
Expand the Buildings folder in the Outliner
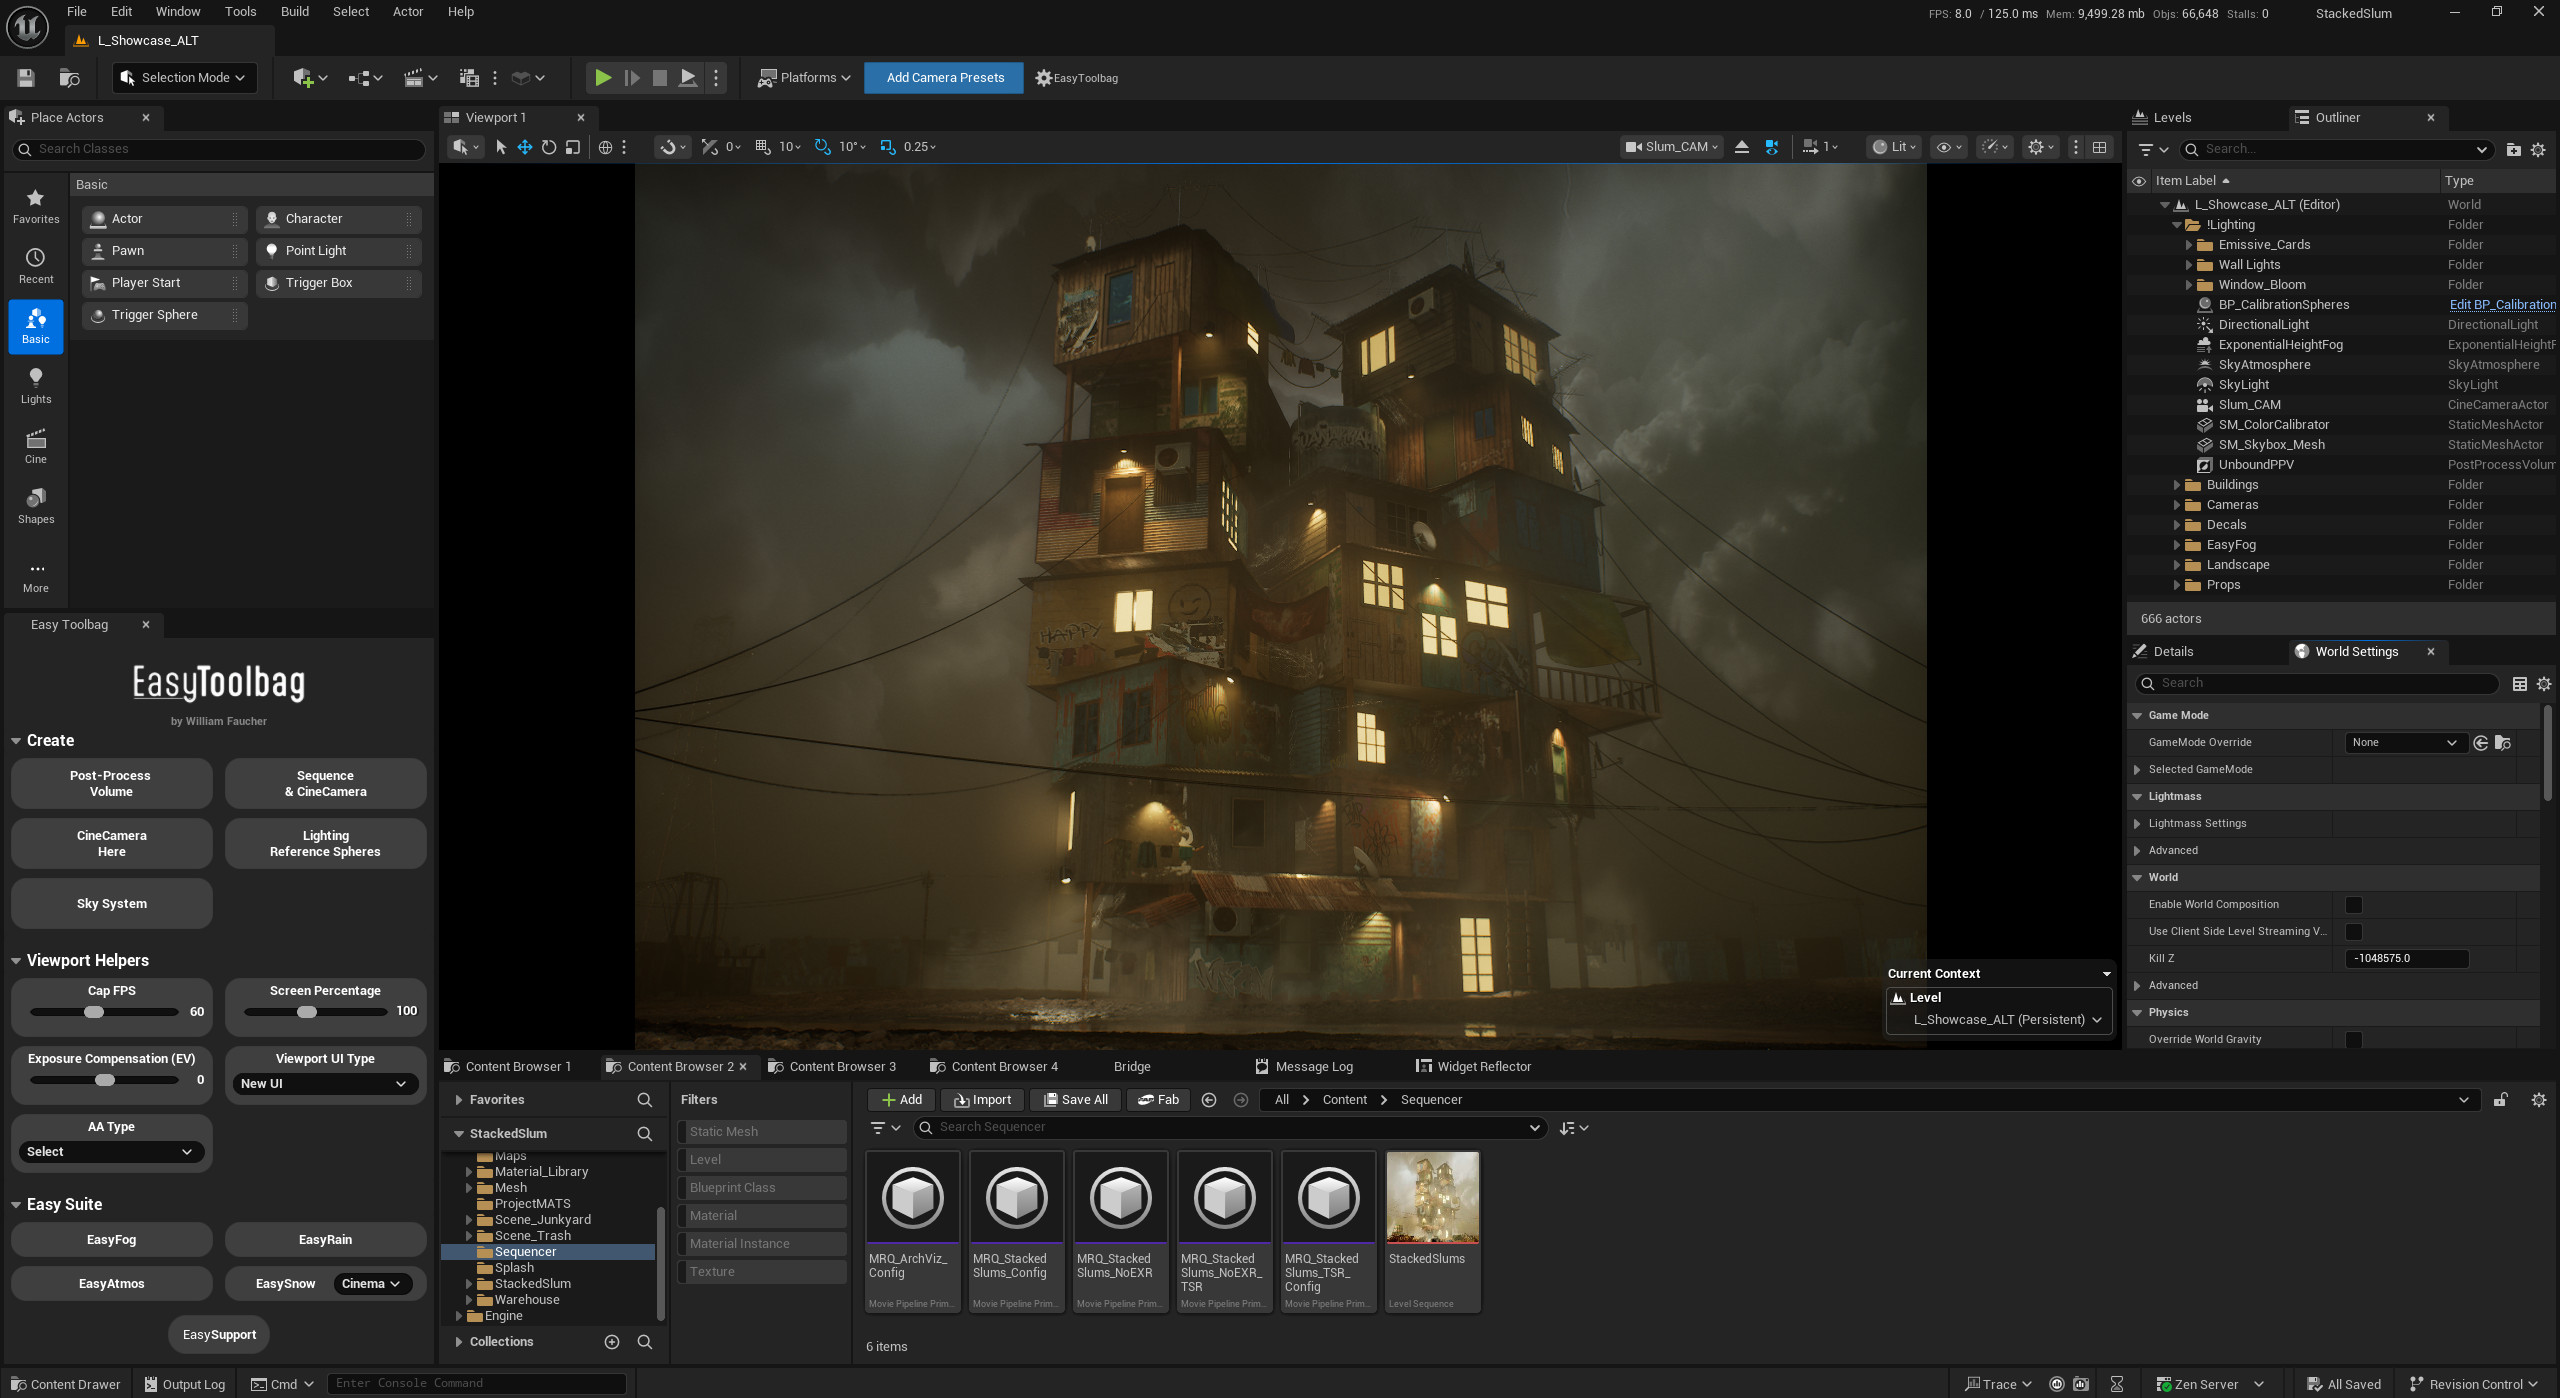coord(2178,484)
